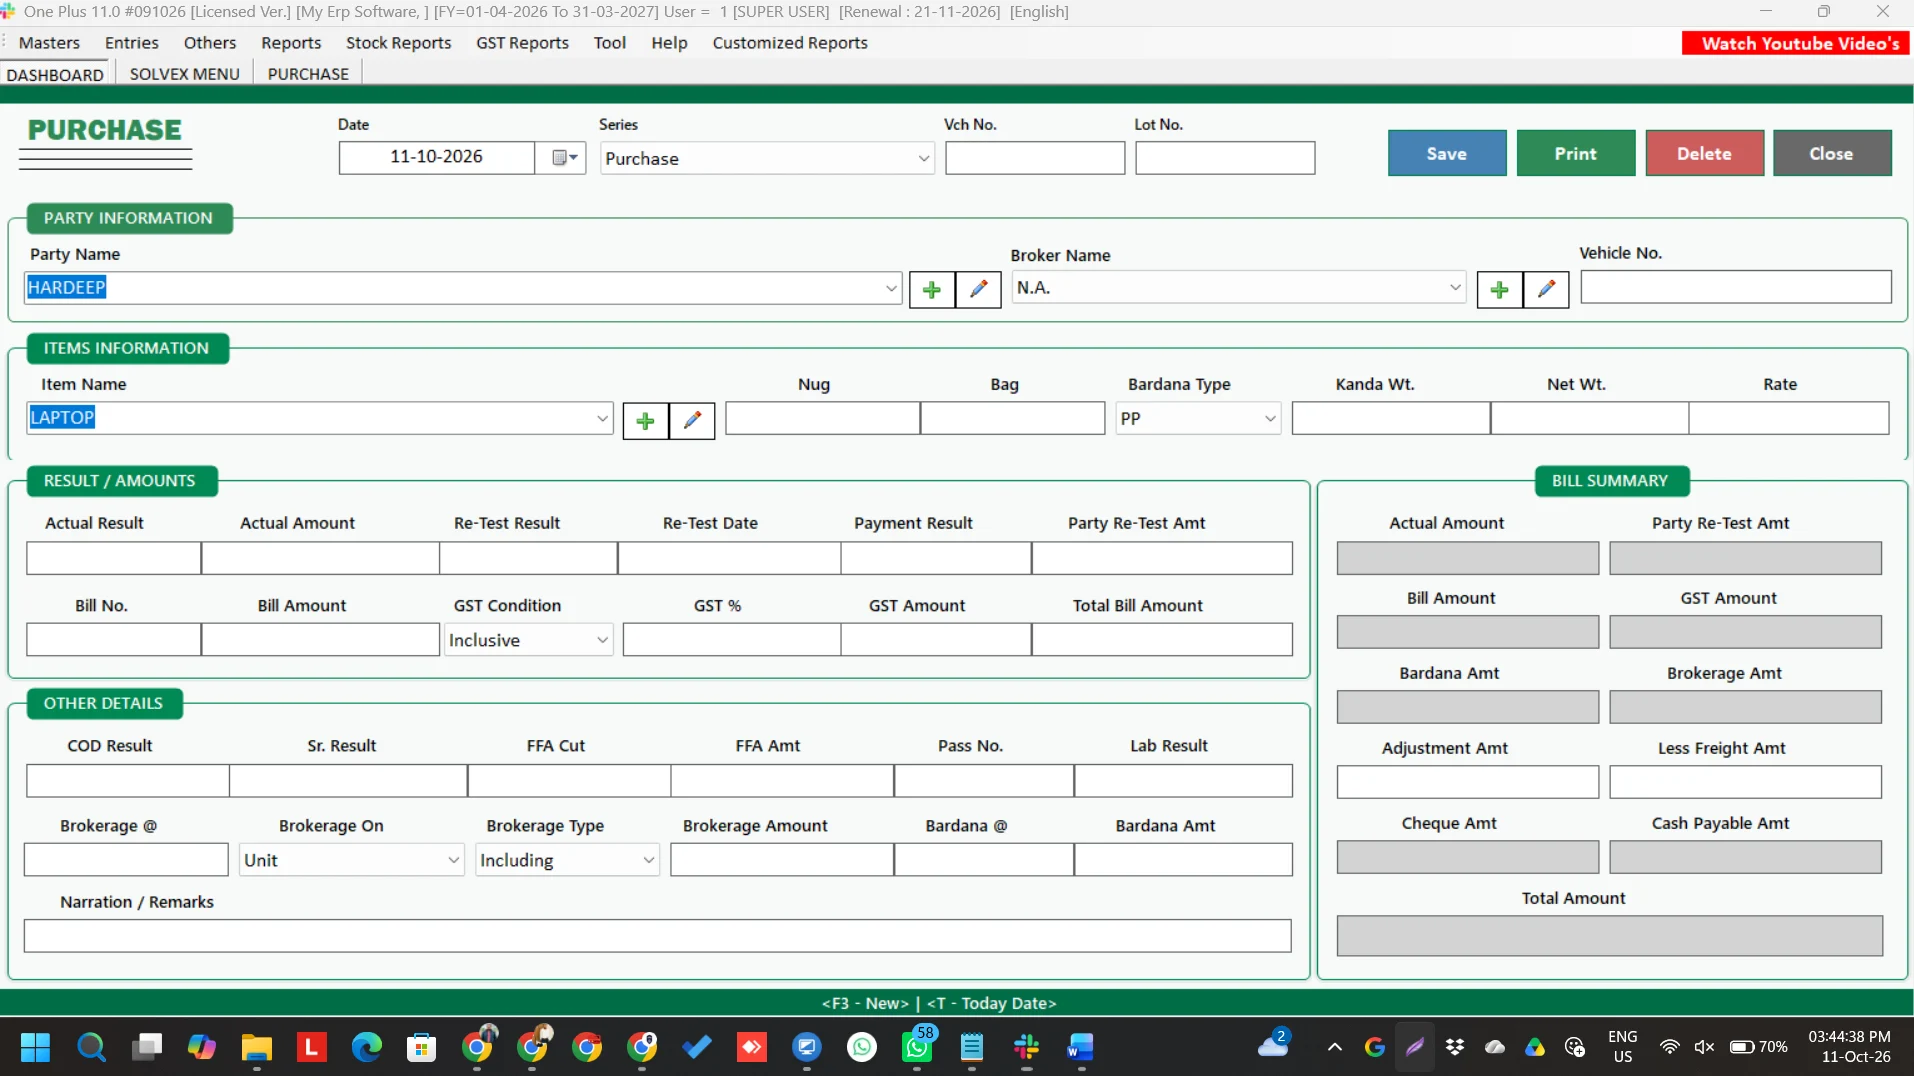The image size is (1914, 1076).
Task: Expand the Series dropdown
Action: [923, 159]
